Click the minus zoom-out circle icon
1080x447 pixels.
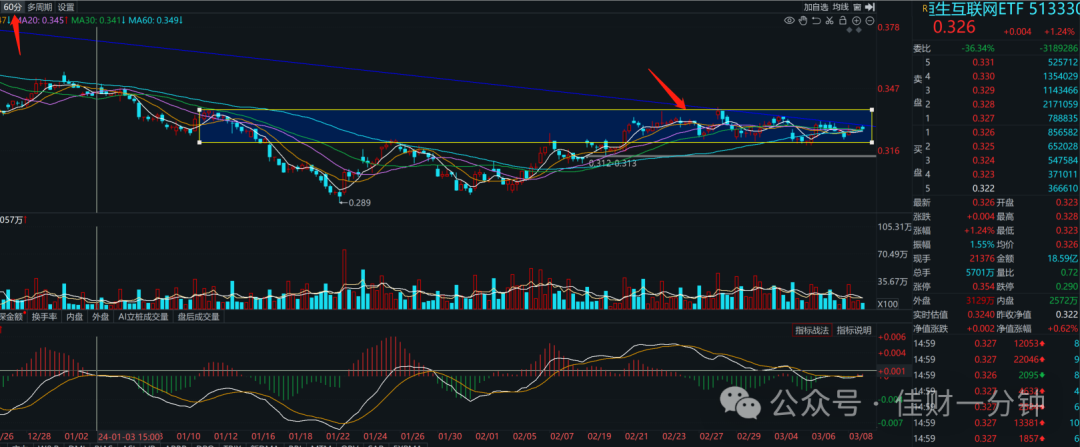pos(870,21)
